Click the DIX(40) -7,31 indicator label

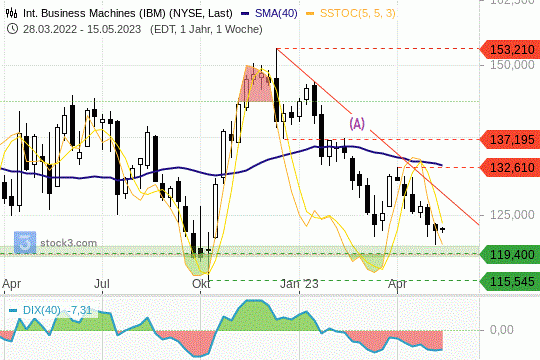57,310
